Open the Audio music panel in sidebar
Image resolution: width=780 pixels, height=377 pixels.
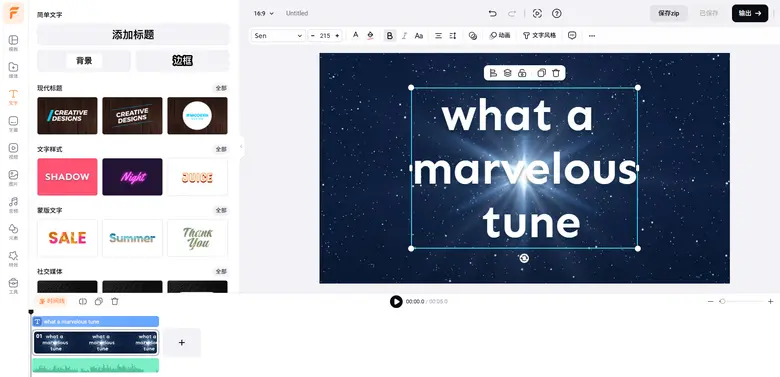[x=13, y=204]
